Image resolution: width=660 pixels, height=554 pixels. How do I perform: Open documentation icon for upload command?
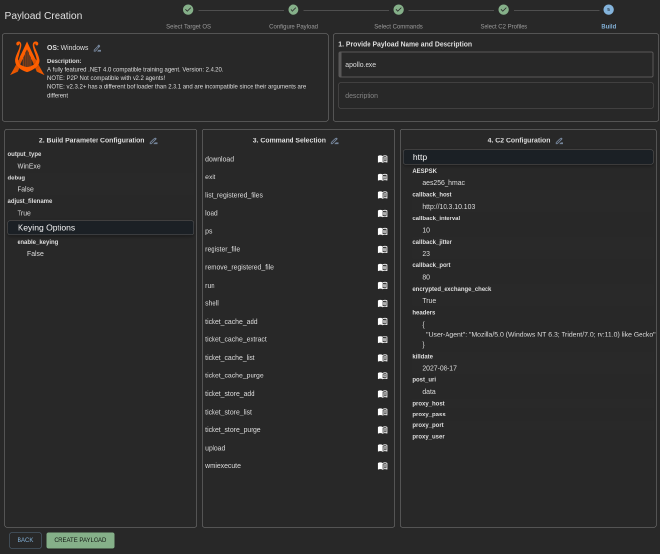382,448
